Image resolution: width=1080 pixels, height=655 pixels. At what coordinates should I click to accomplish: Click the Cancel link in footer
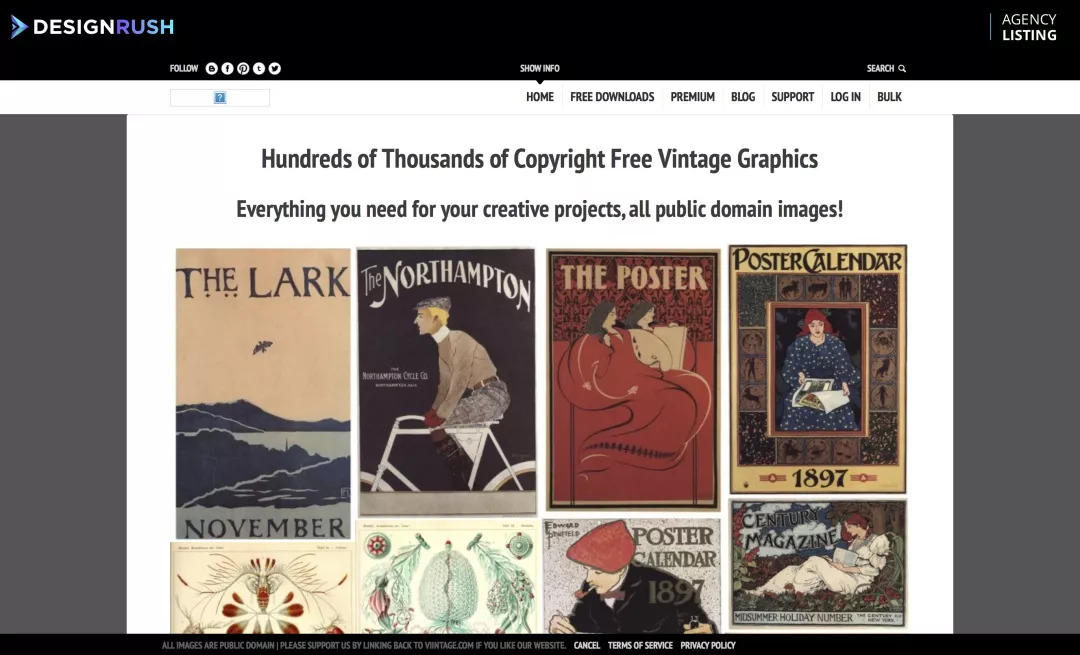click(587, 645)
